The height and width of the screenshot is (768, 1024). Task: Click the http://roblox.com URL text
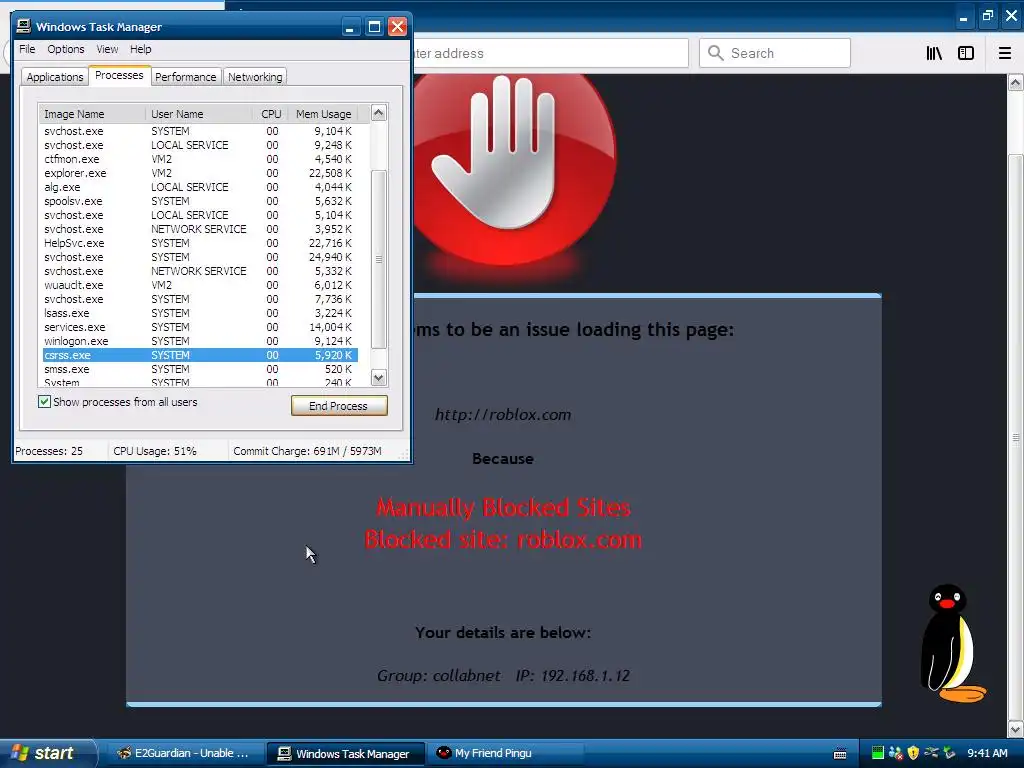[503, 415]
